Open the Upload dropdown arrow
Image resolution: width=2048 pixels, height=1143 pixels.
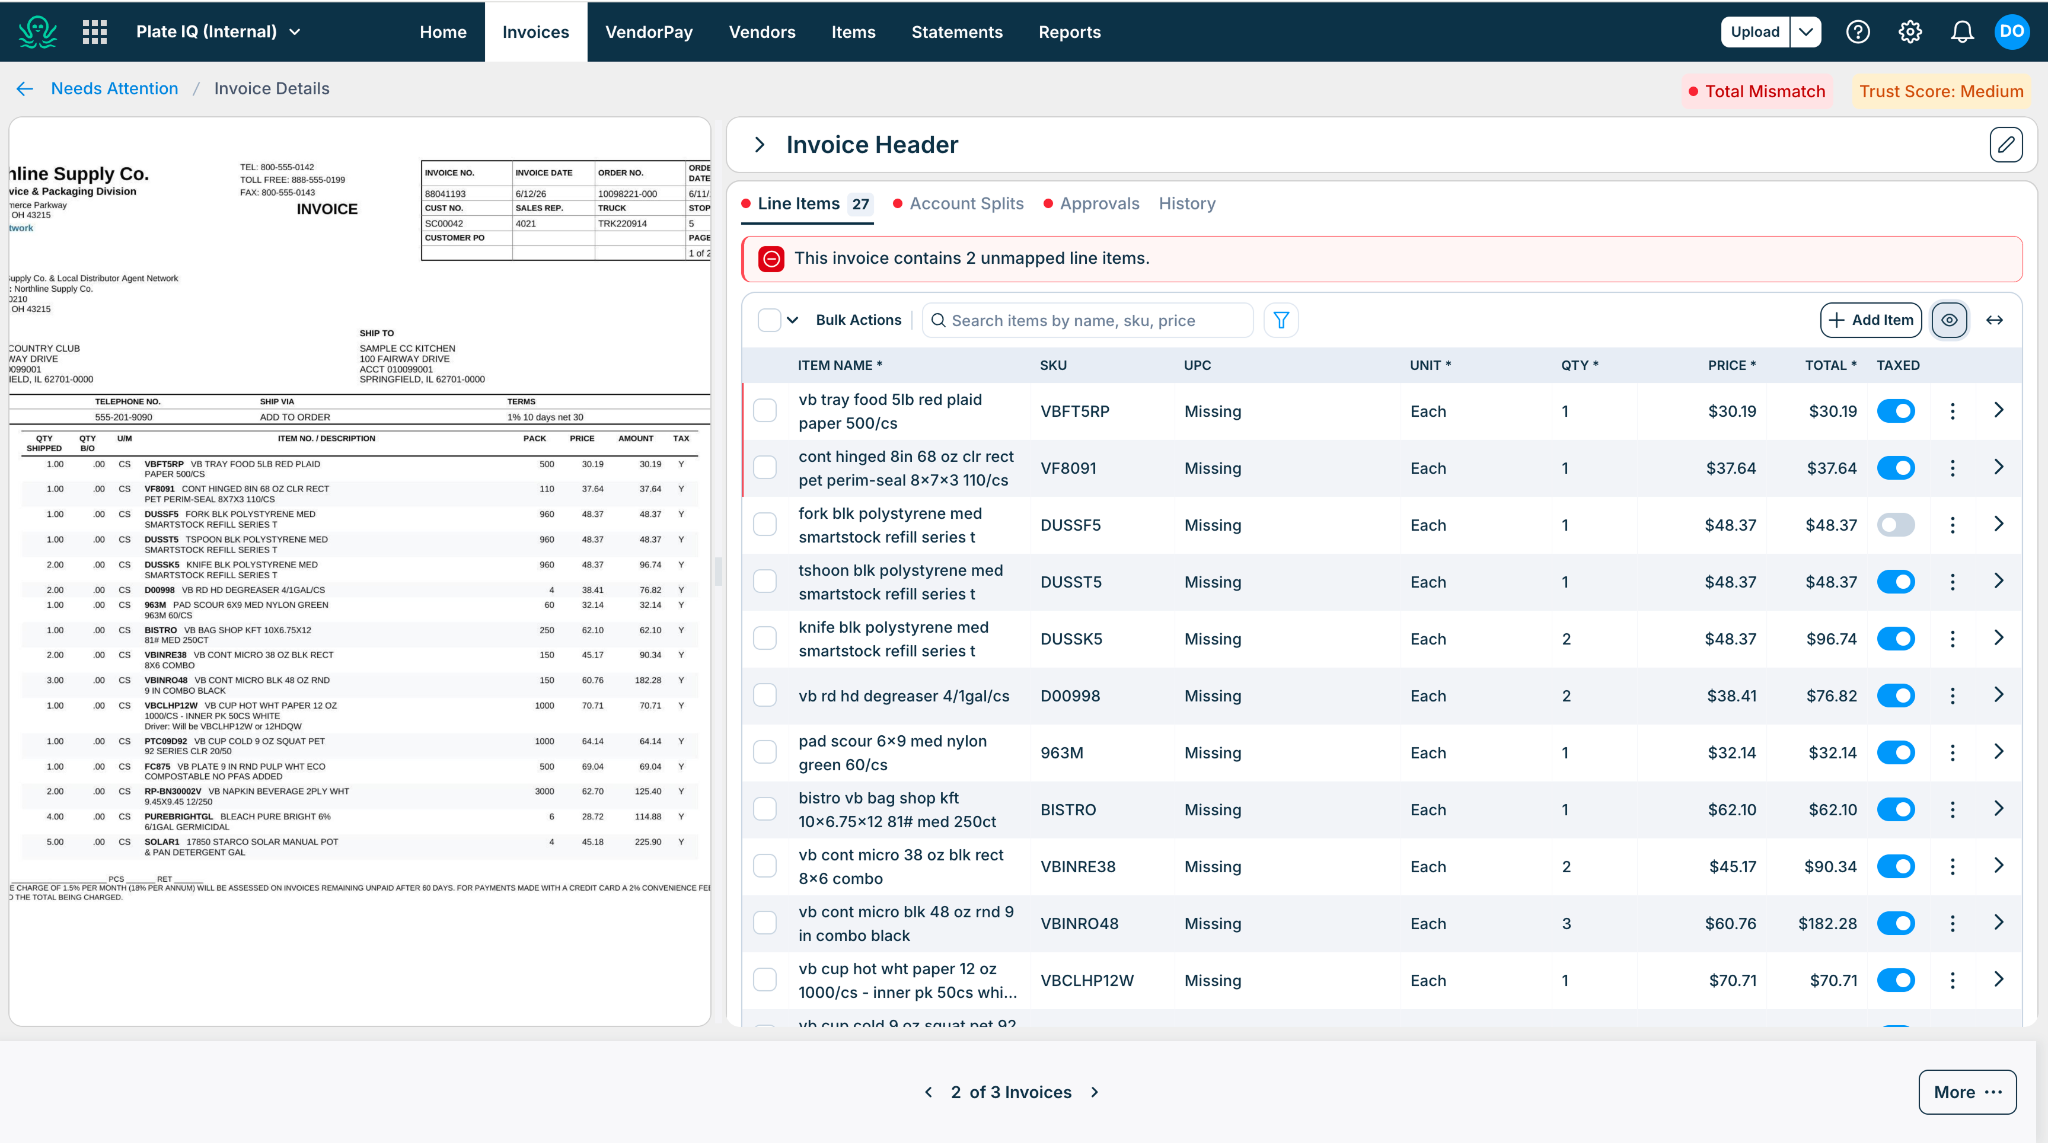point(1806,32)
